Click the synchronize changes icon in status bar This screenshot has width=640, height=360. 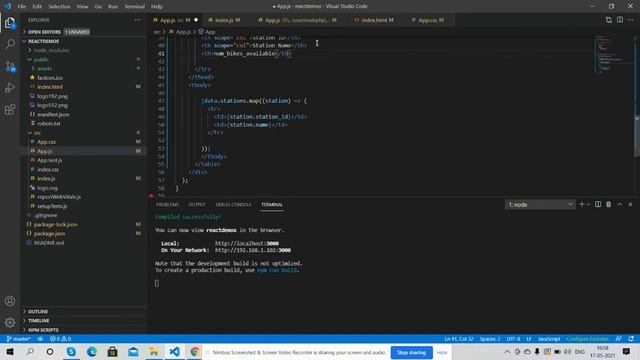tap(40, 339)
